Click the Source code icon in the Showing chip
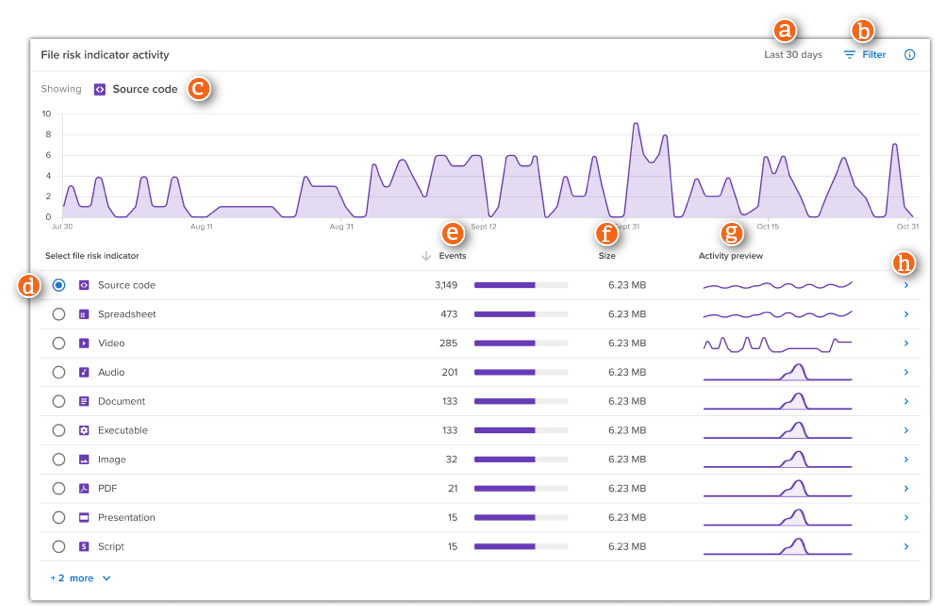The image size is (935, 606). [100, 88]
